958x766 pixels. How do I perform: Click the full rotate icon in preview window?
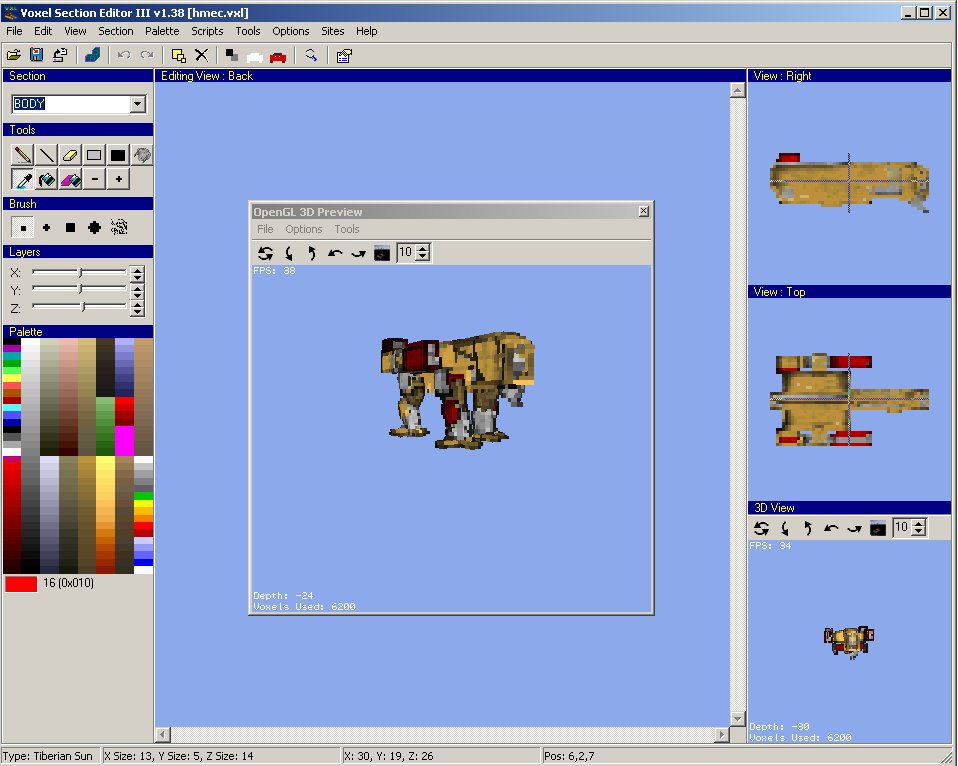pyautogui.click(x=265, y=253)
